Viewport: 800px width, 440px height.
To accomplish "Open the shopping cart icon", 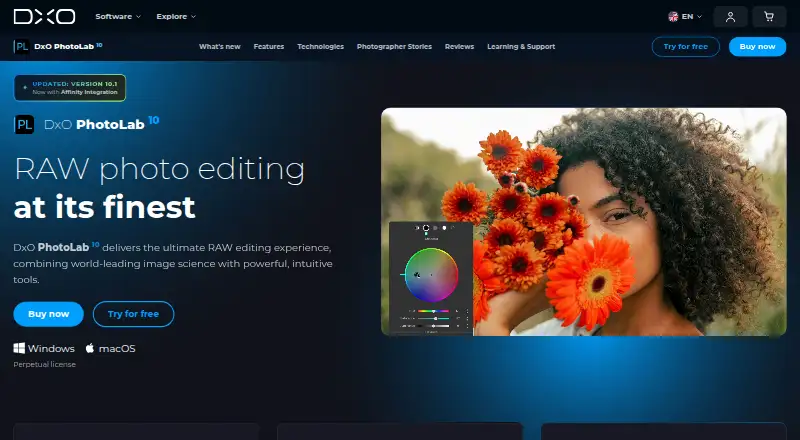I will (769, 17).
